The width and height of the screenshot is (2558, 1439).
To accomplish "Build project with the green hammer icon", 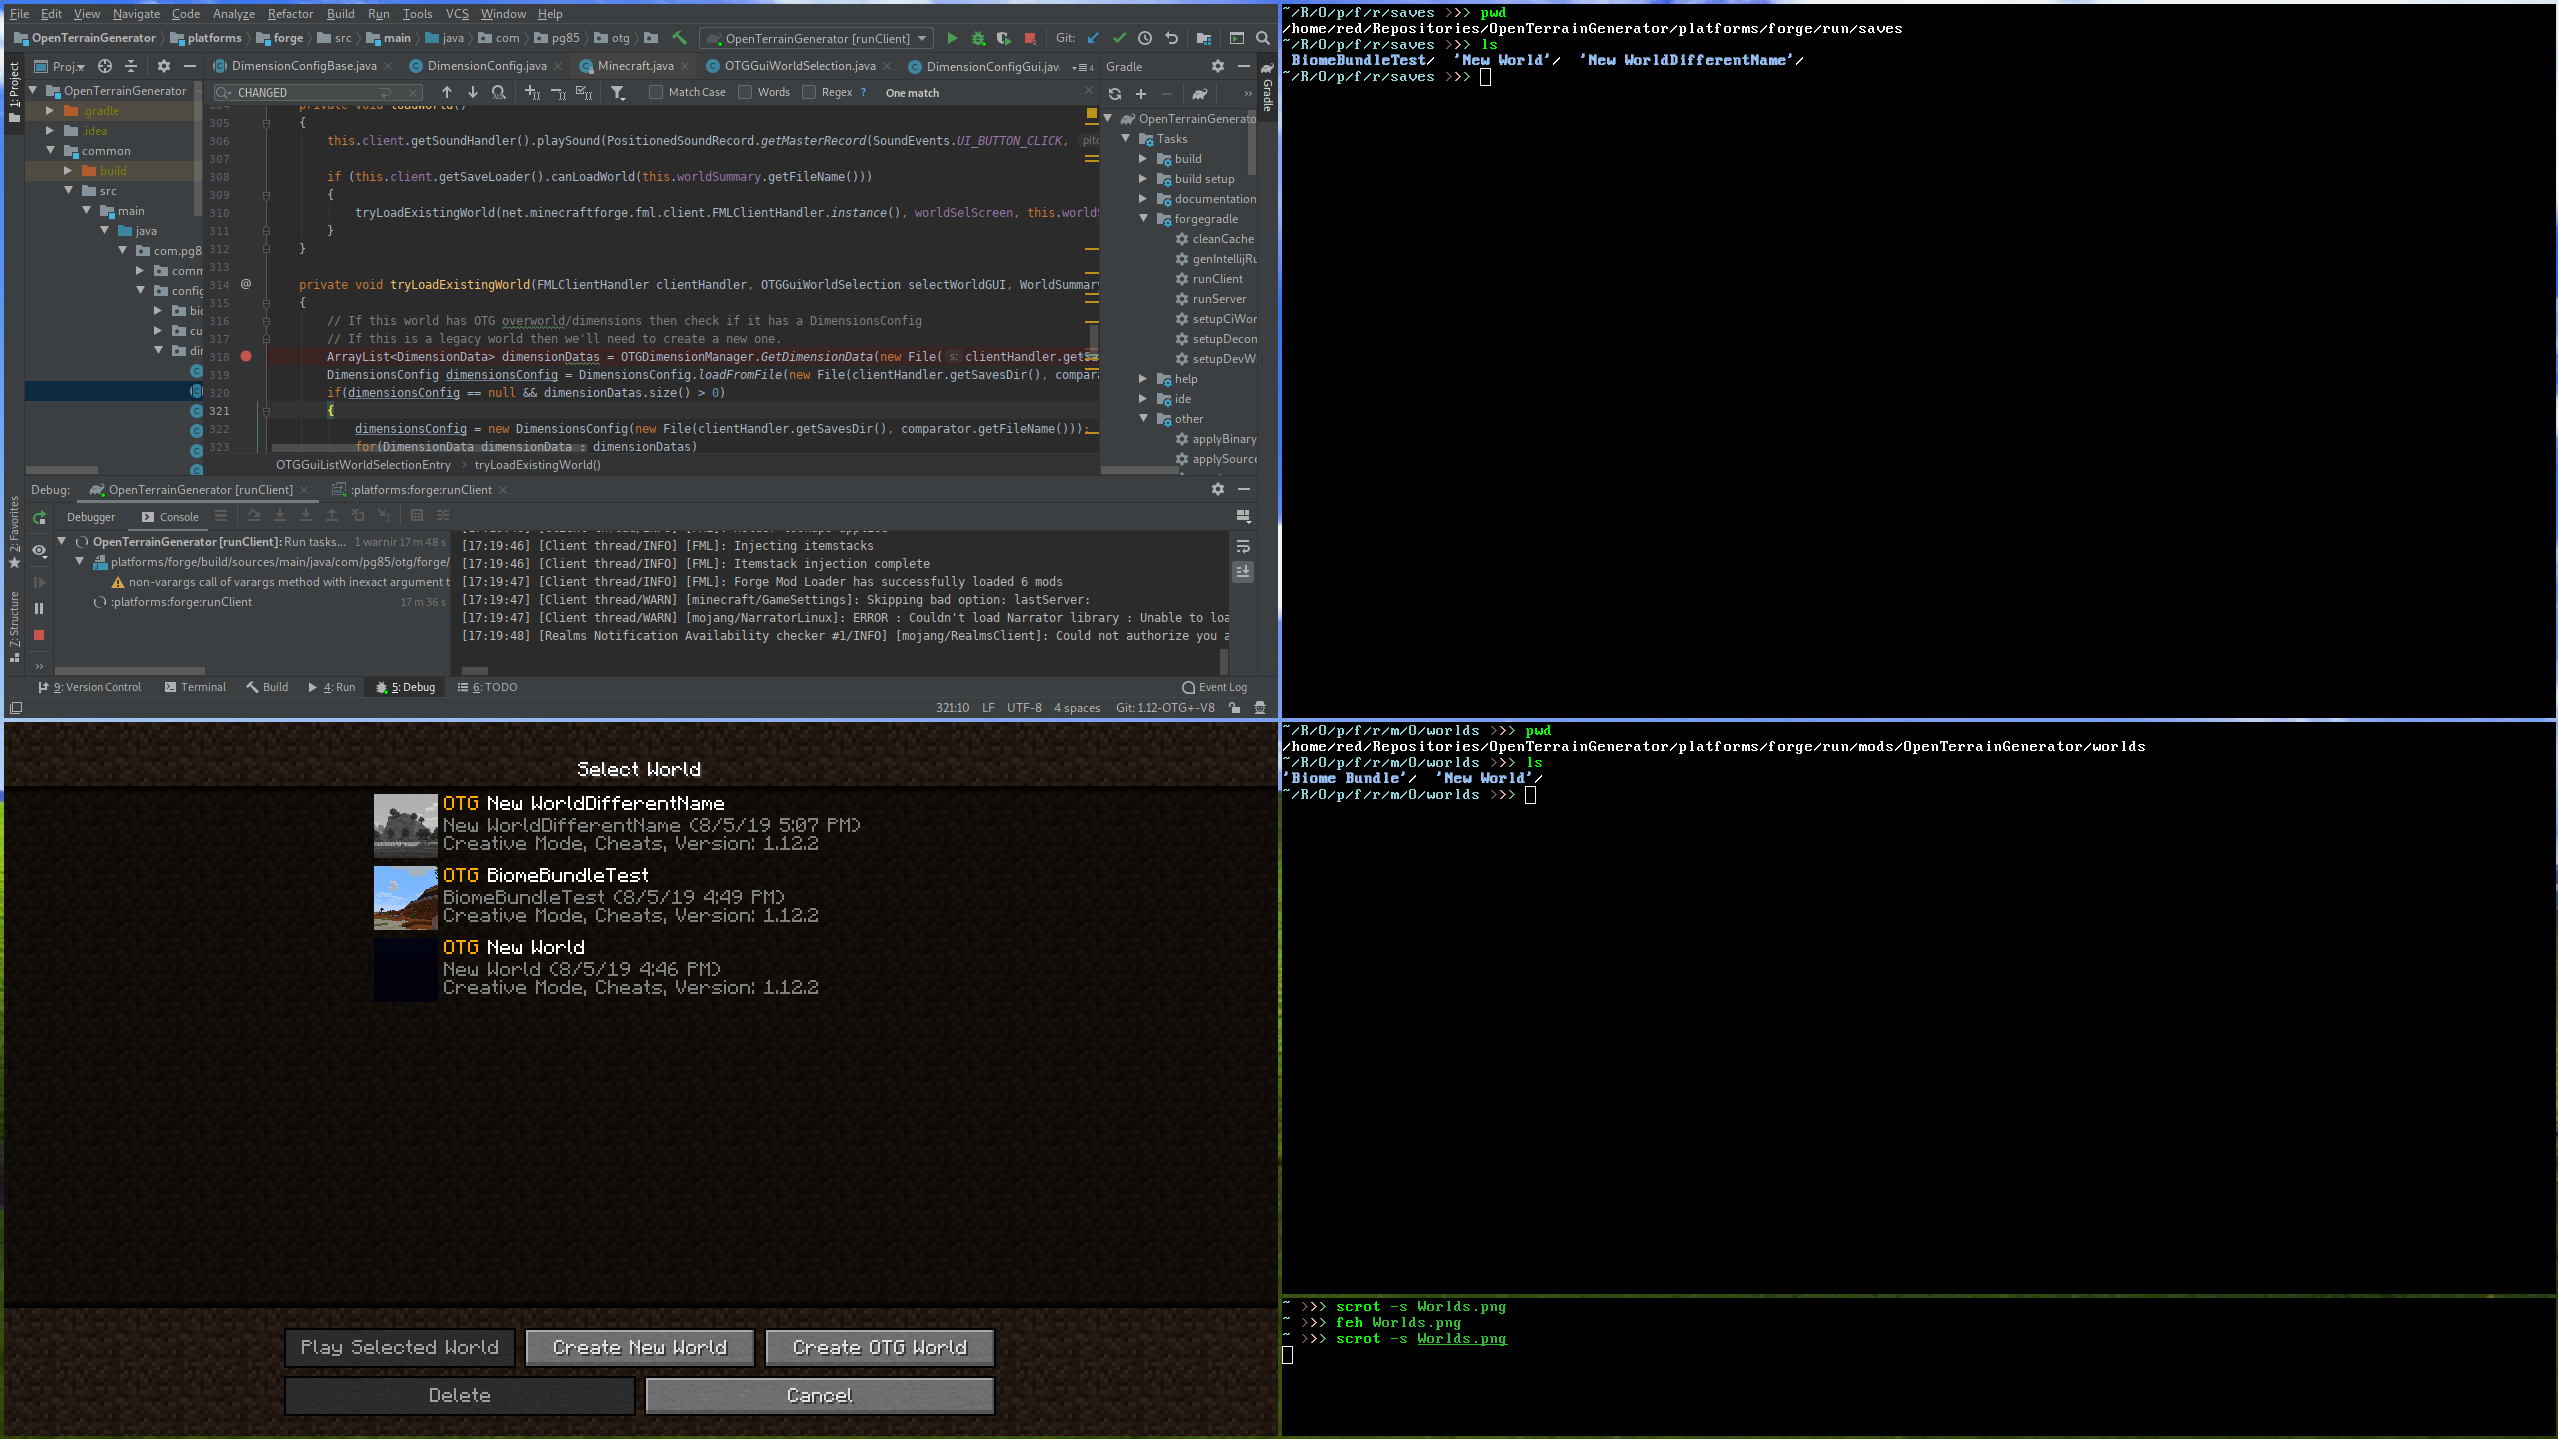I will [x=680, y=38].
